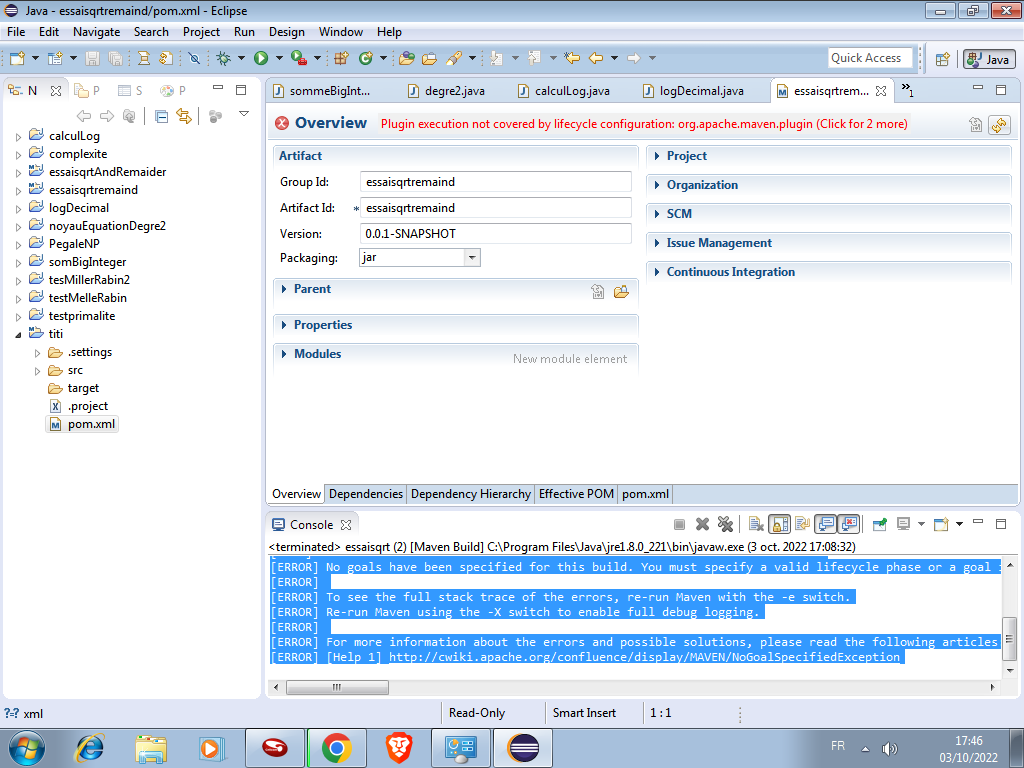Toggle Show Console on Standard Error
The image size is (1024, 768).
848,524
